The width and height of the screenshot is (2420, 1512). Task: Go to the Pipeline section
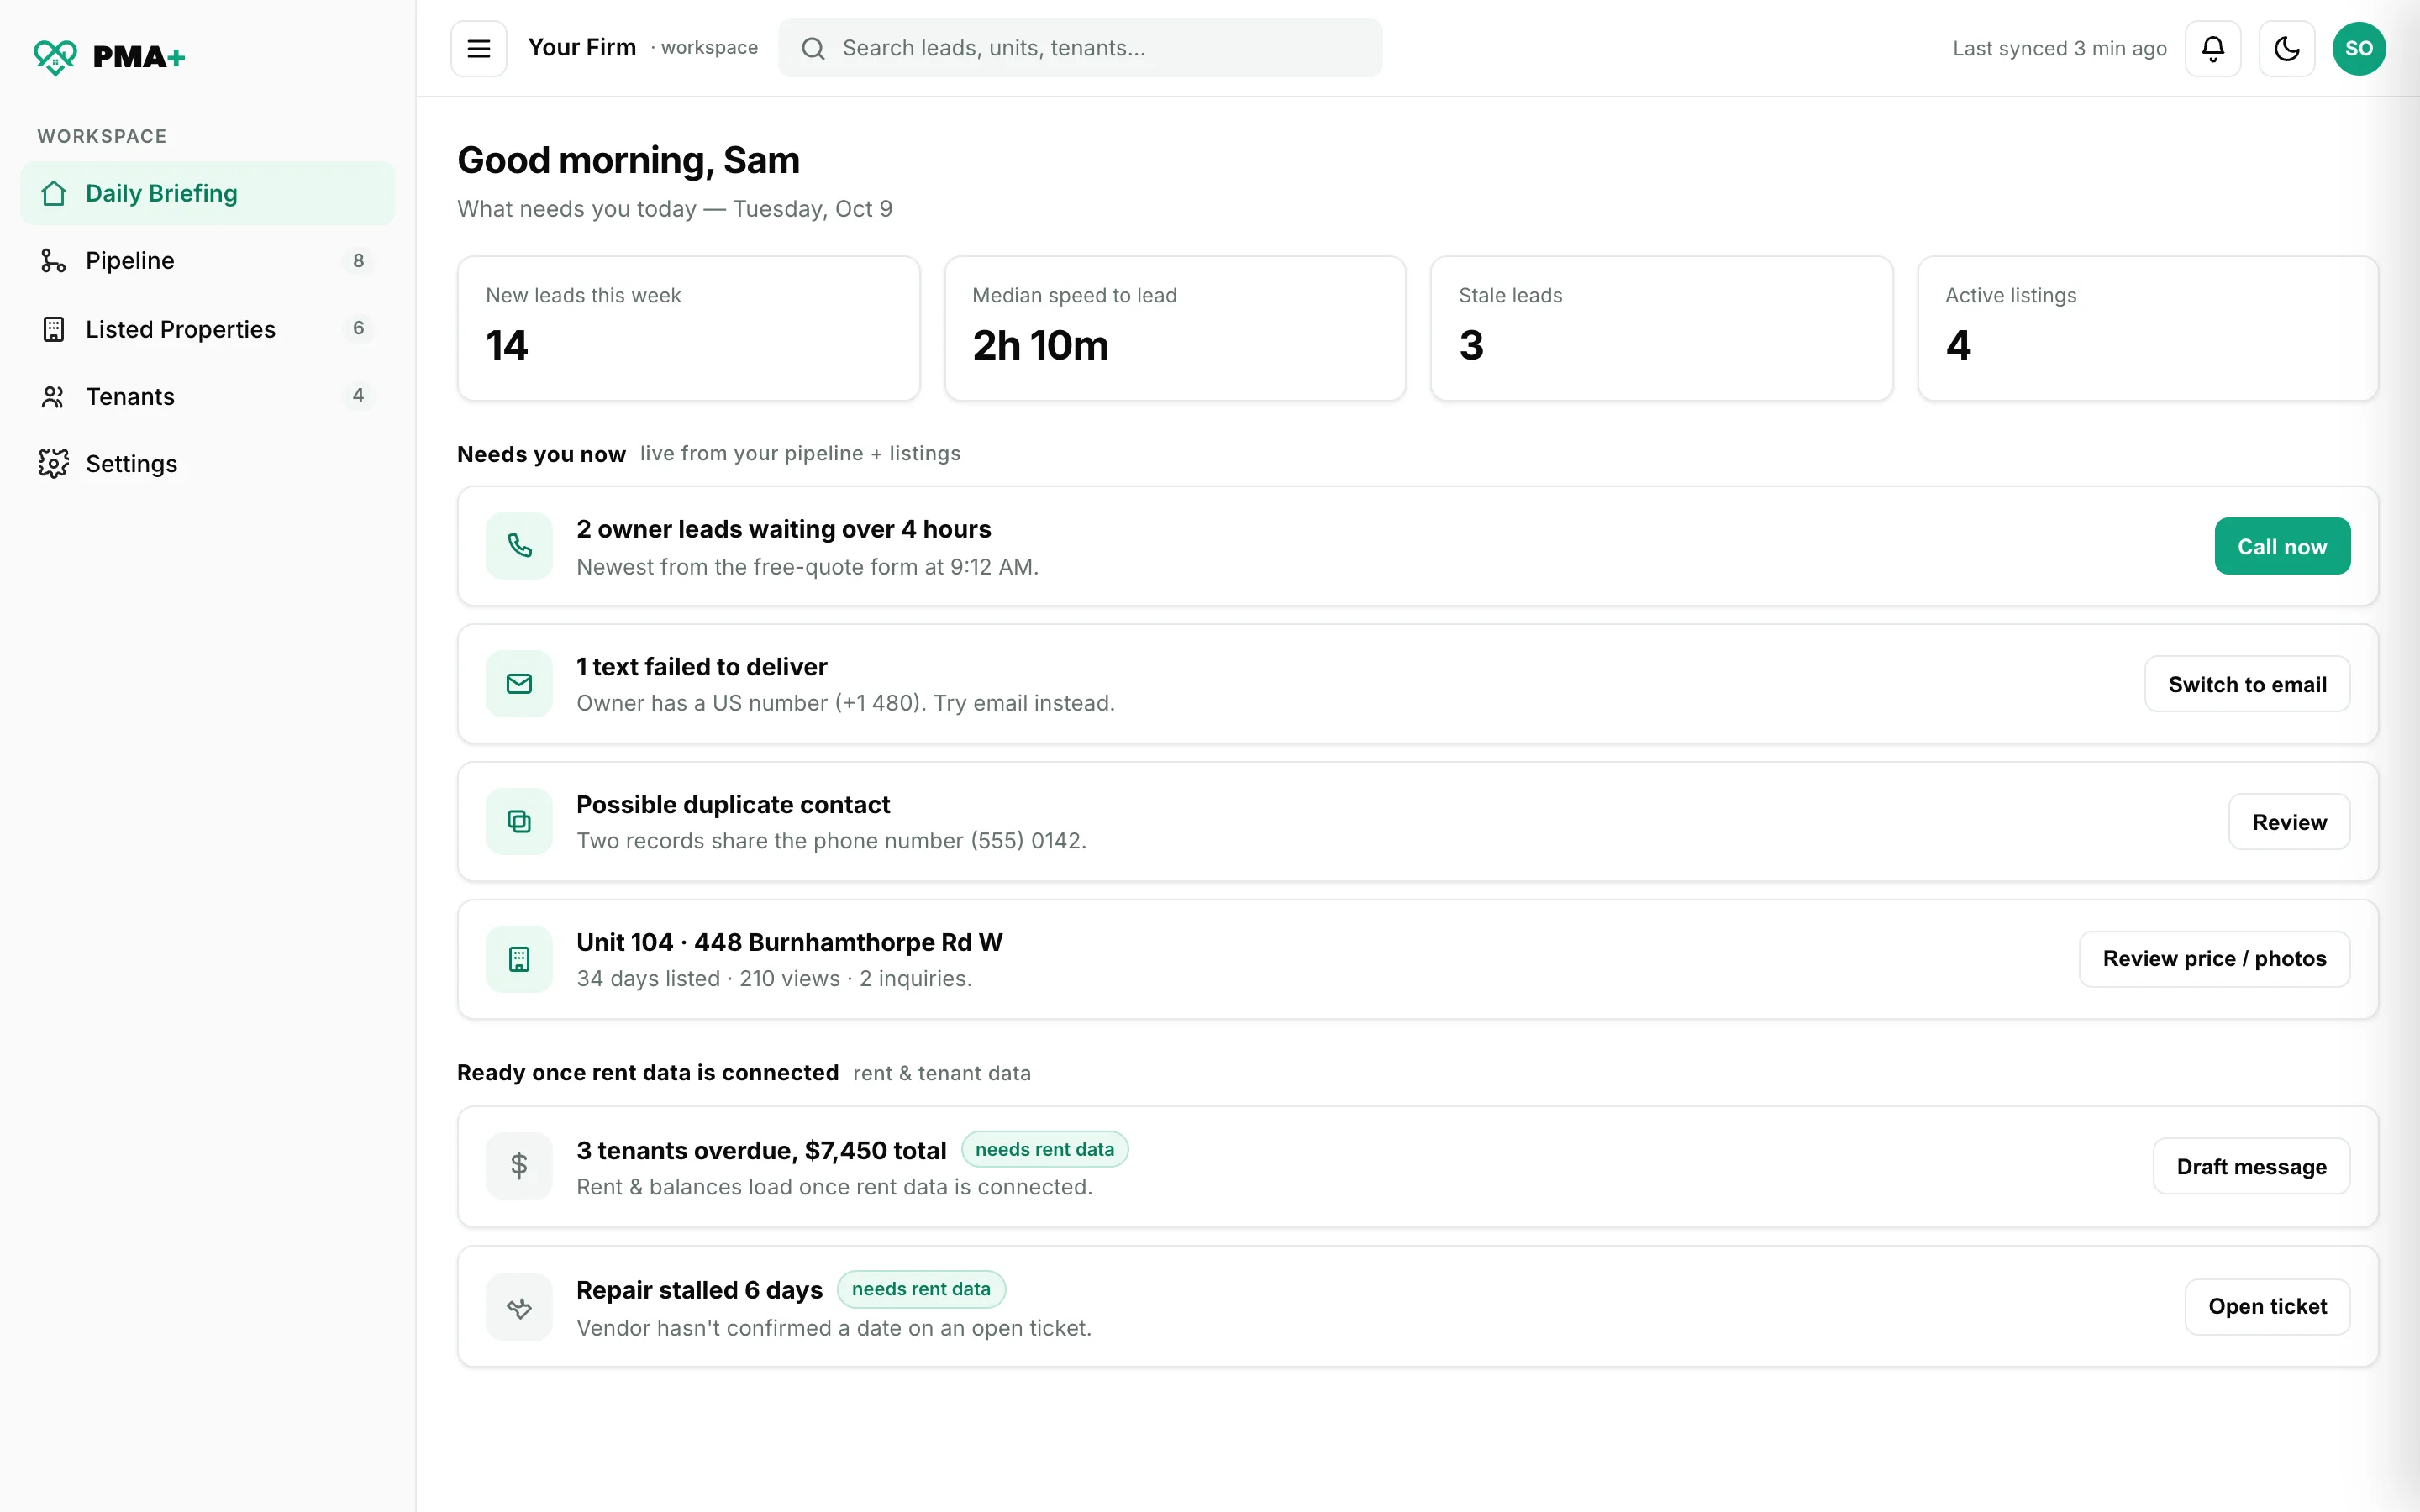207,261
